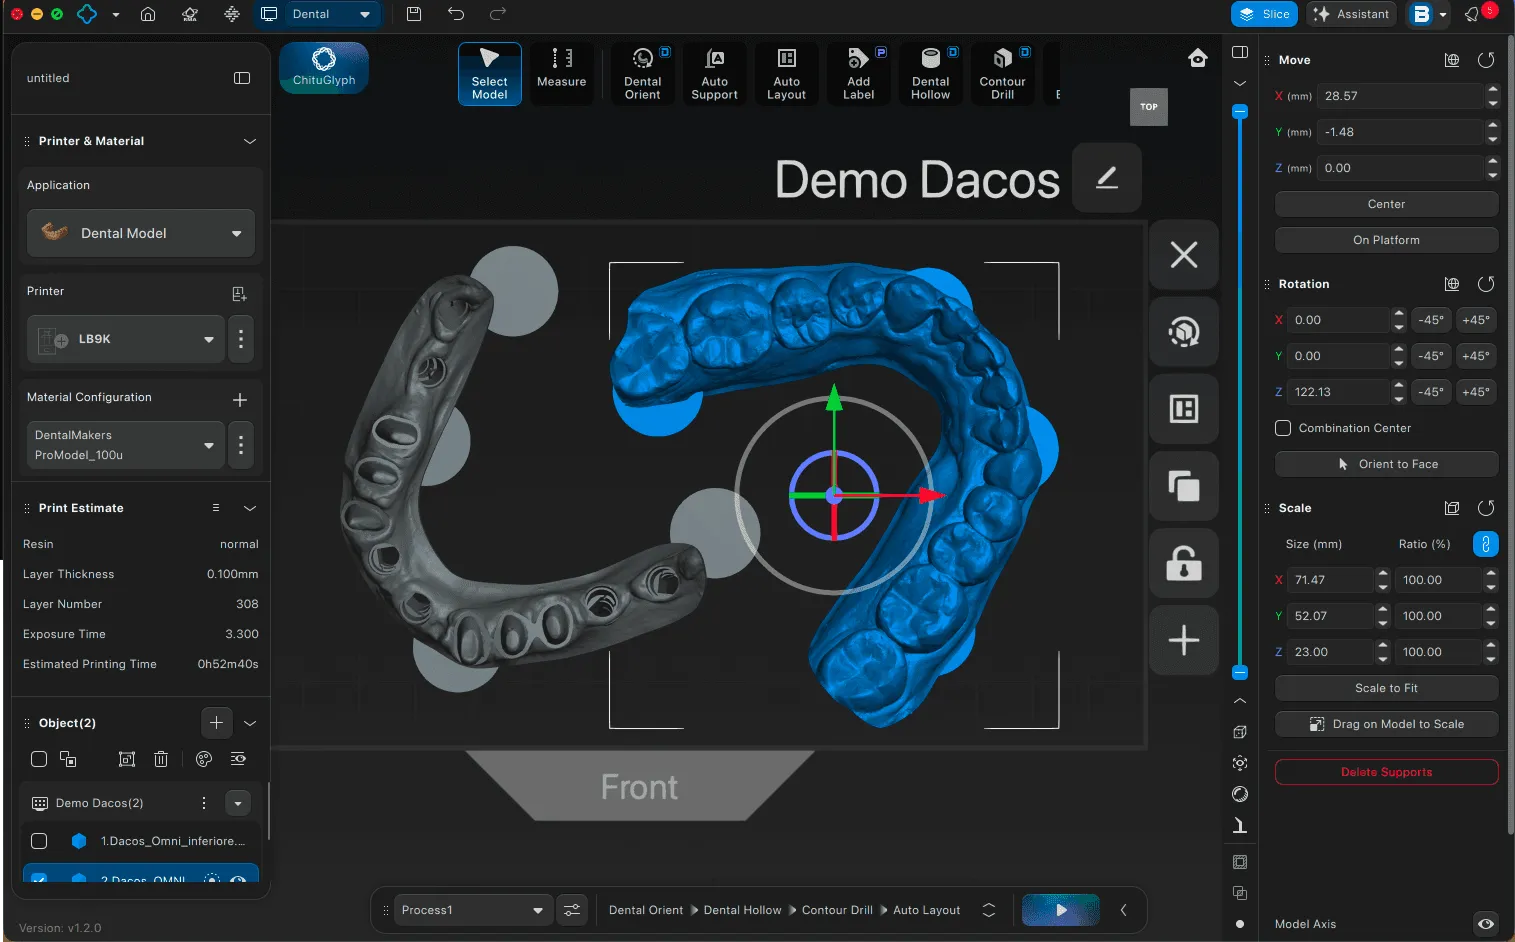Click Delete Supports
1515x942 pixels.
[1386, 772]
